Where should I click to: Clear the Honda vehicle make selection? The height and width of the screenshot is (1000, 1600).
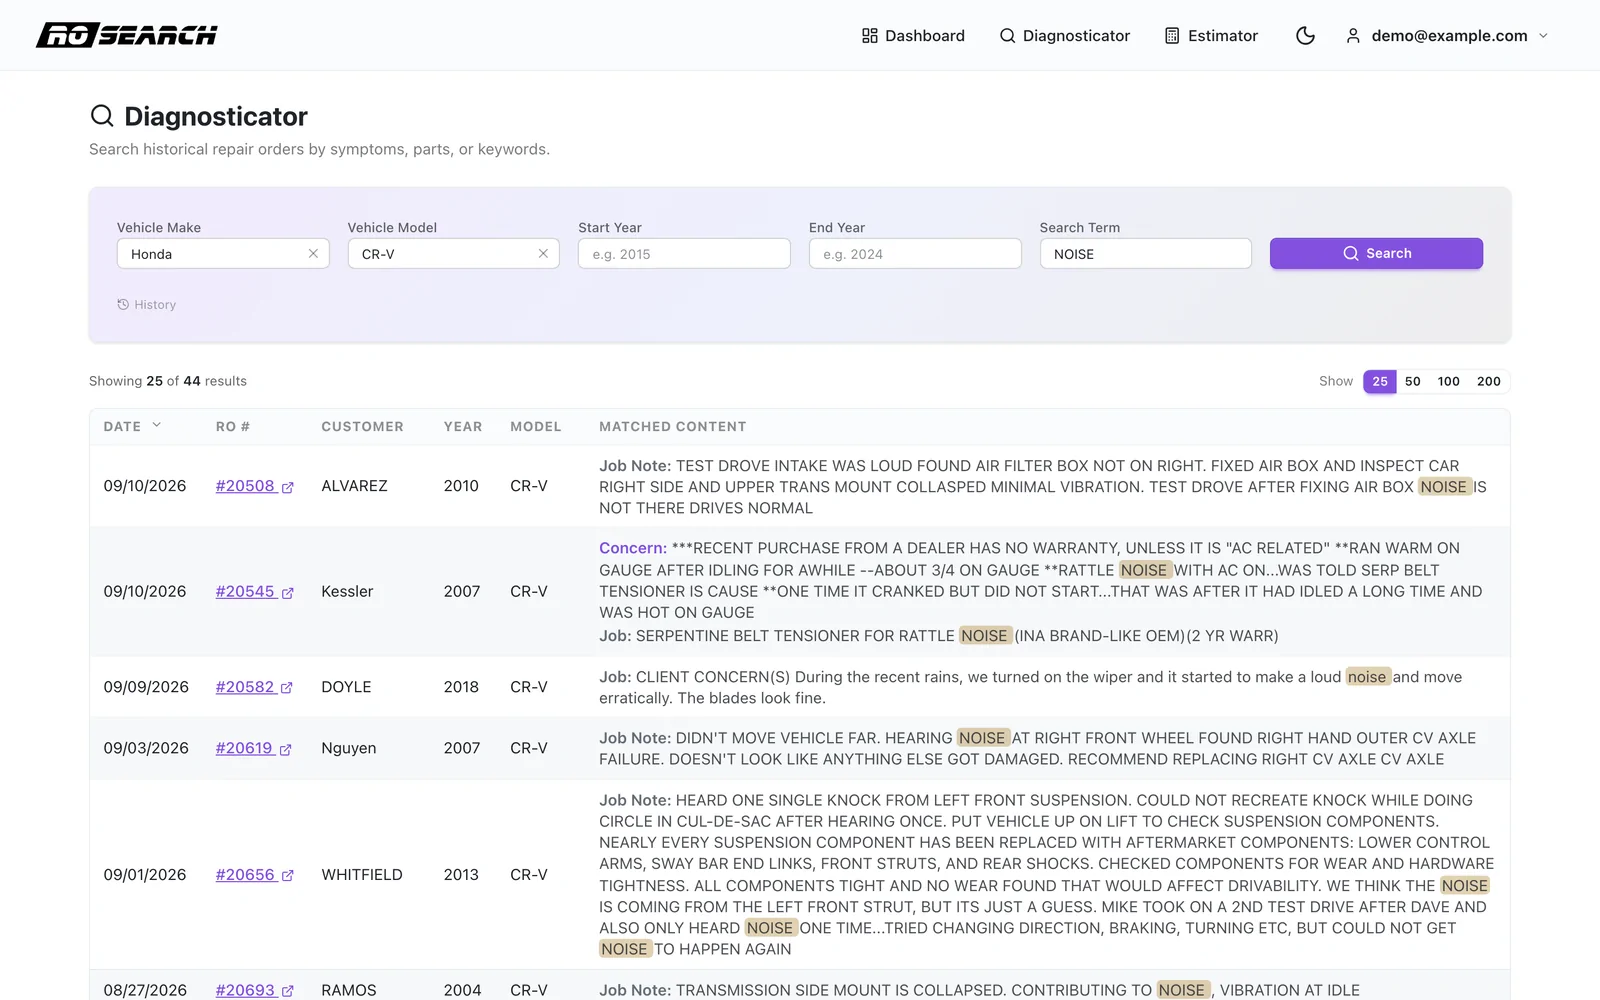[313, 254]
